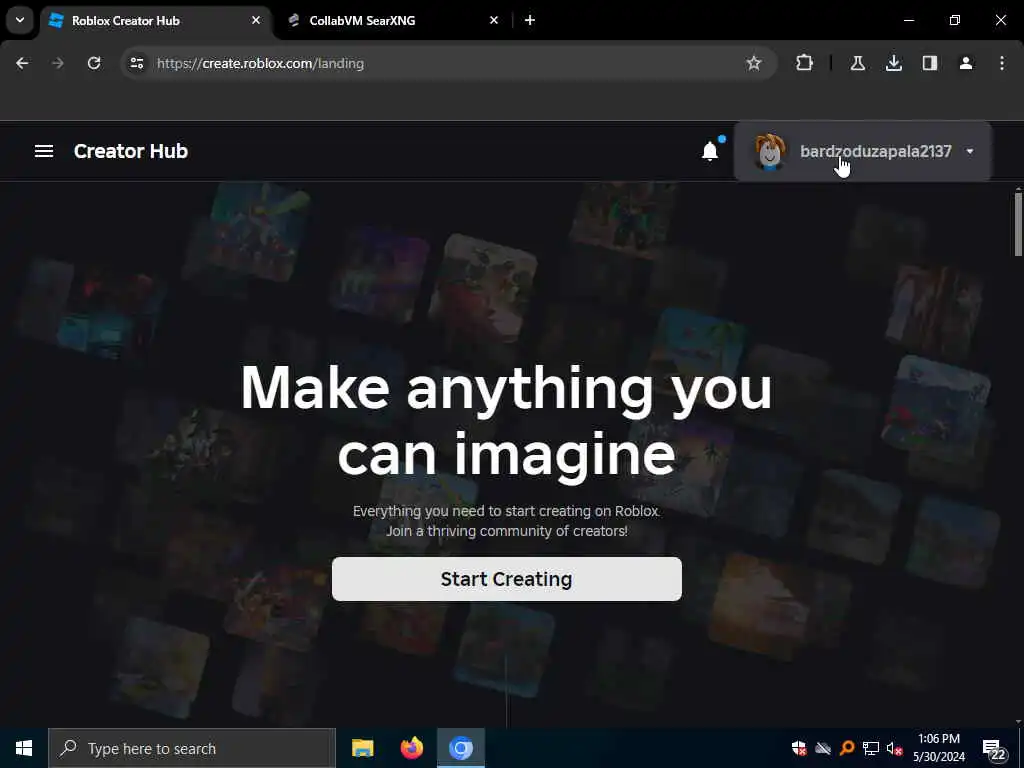Click the orange magnifier tray icon
Viewport: 1024px width, 768px height.
pos(846,748)
